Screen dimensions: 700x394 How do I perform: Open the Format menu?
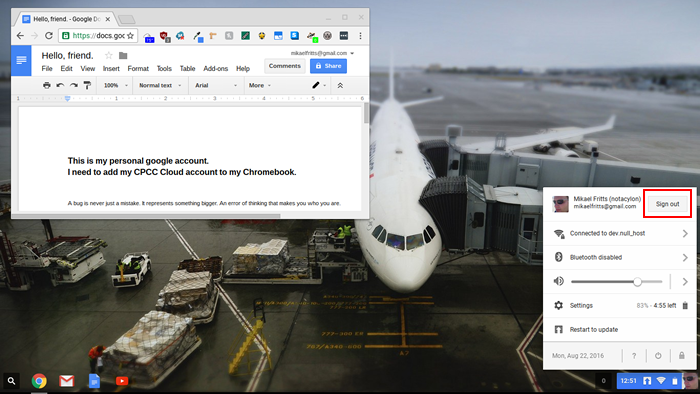138,69
